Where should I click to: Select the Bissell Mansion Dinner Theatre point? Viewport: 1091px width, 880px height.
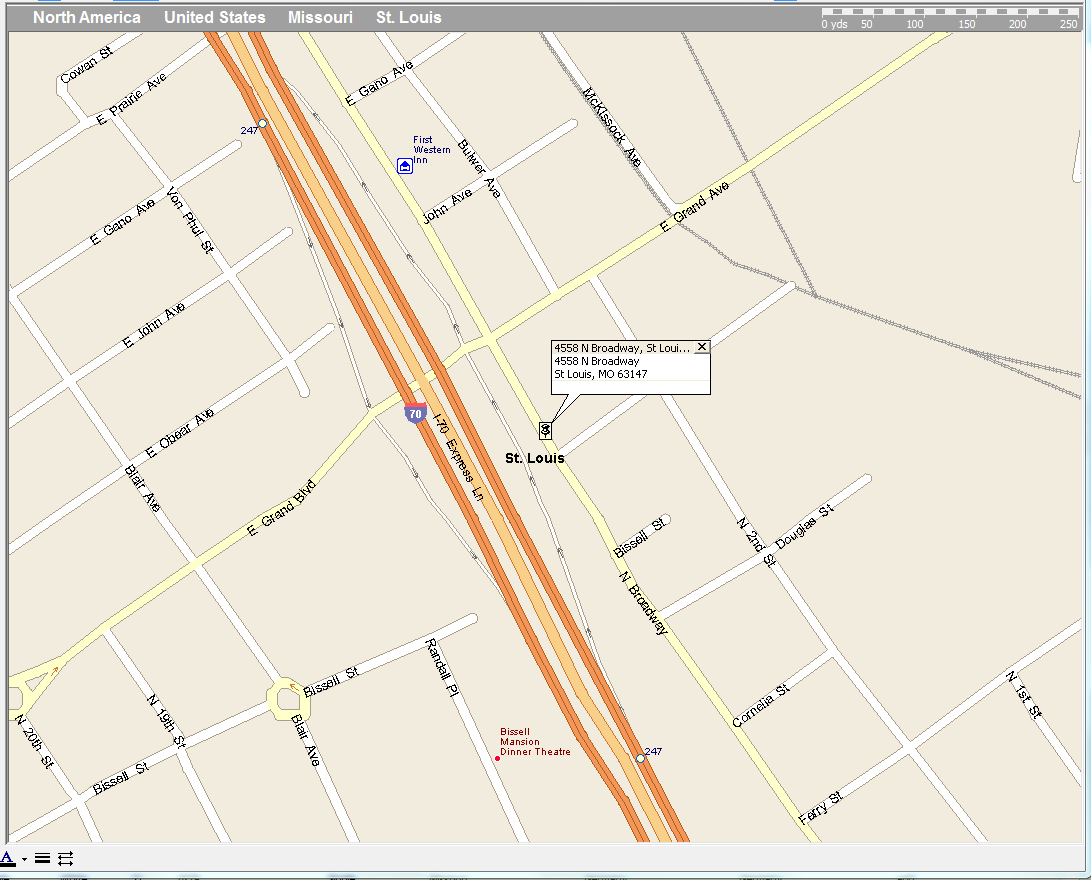(x=497, y=758)
